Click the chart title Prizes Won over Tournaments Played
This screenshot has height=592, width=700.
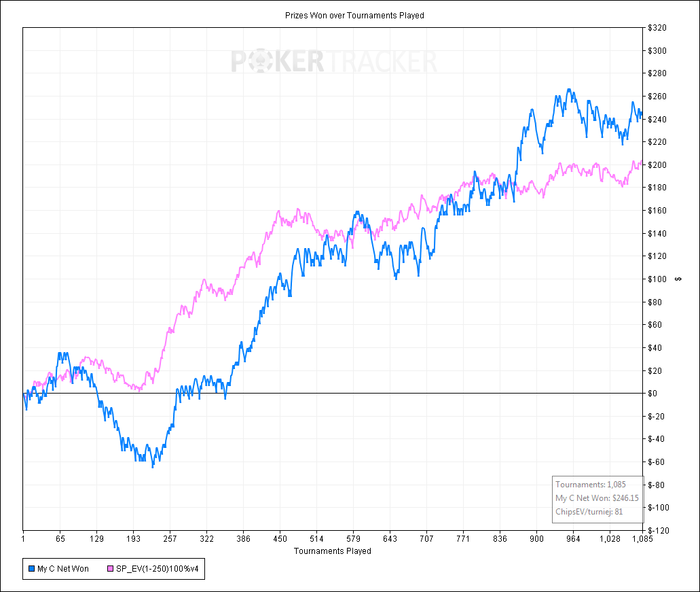point(354,16)
